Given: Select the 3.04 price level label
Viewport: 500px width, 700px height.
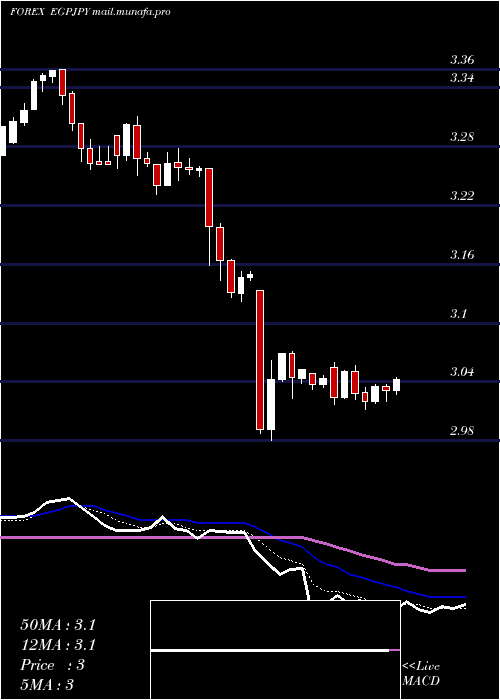Looking at the screenshot, I should (462, 372).
